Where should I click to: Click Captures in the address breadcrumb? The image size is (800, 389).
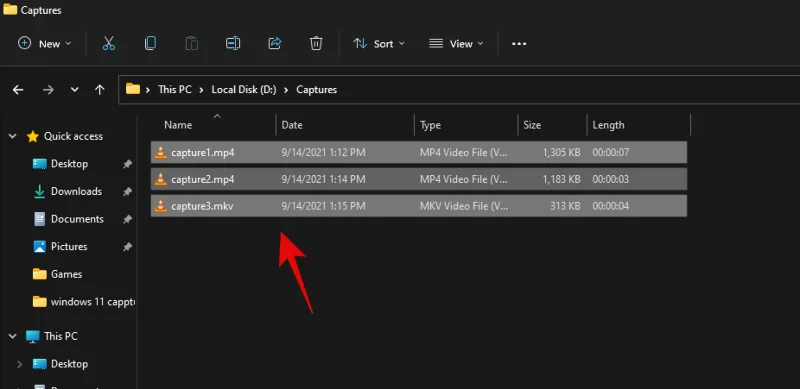click(x=316, y=90)
